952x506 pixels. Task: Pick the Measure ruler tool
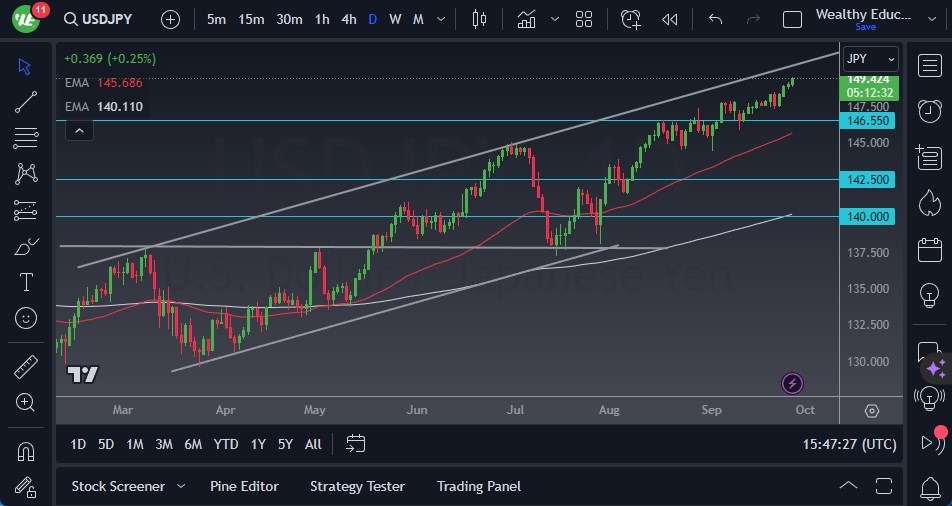(27, 367)
